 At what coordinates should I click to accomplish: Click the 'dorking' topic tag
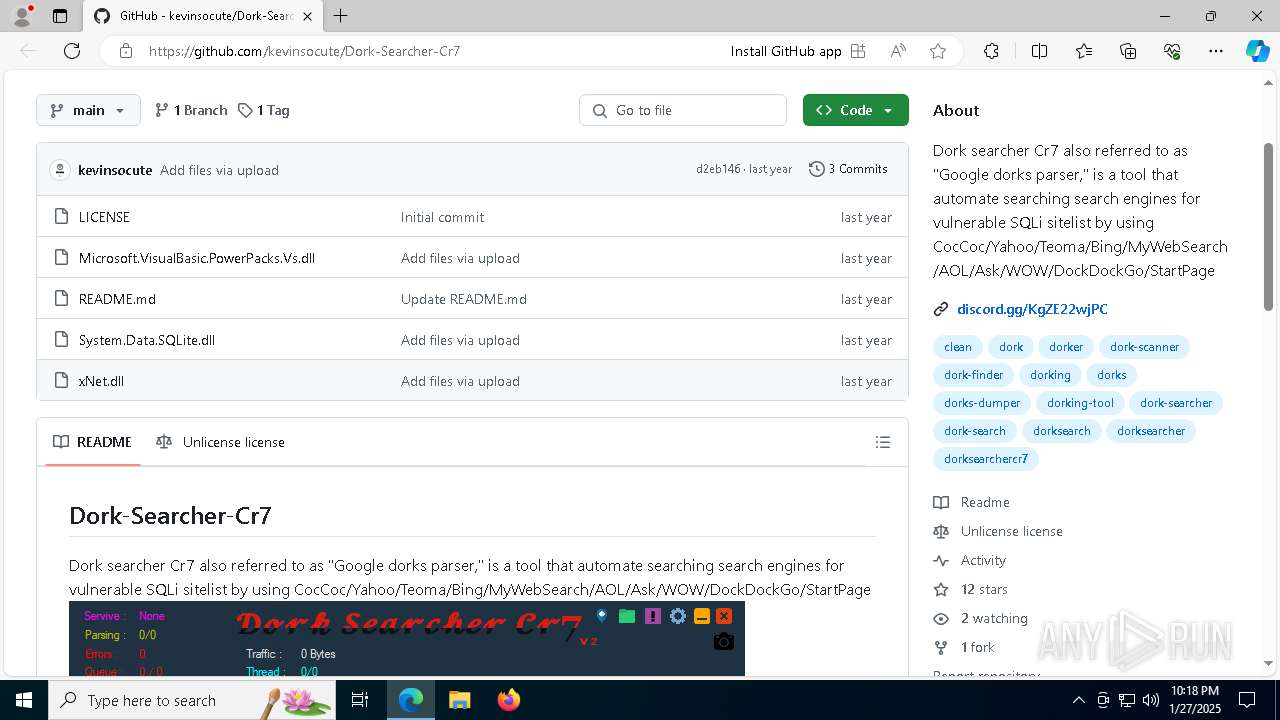click(x=1050, y=375)
